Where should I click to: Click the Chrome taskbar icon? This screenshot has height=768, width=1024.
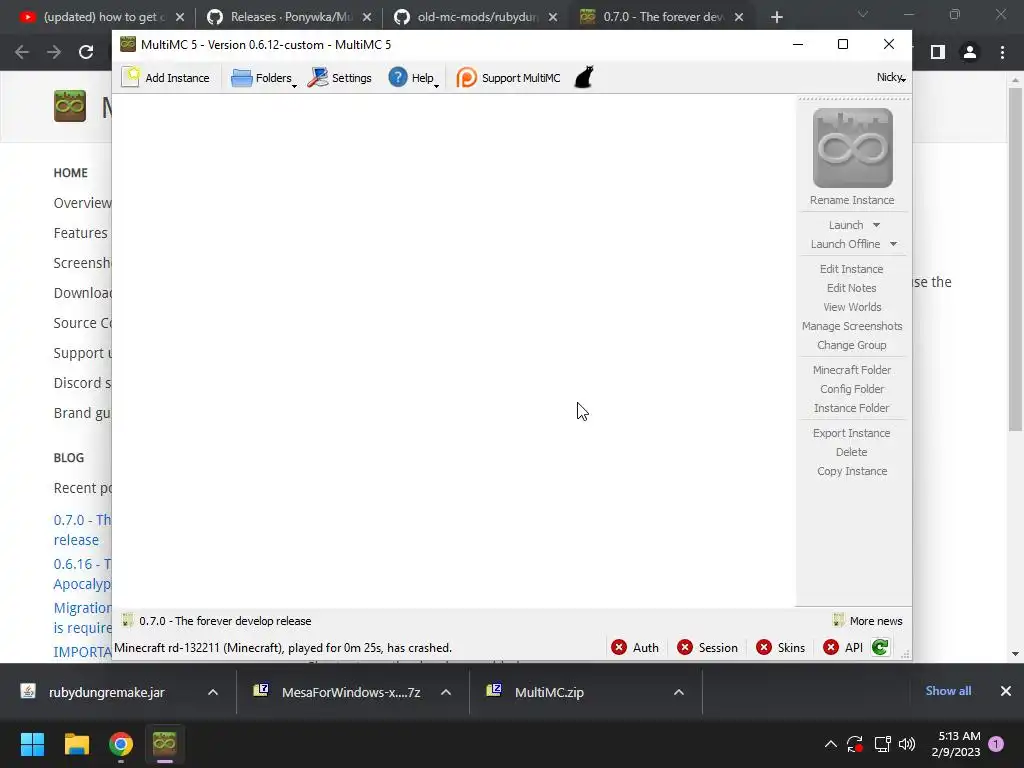[x=121, y=744]
